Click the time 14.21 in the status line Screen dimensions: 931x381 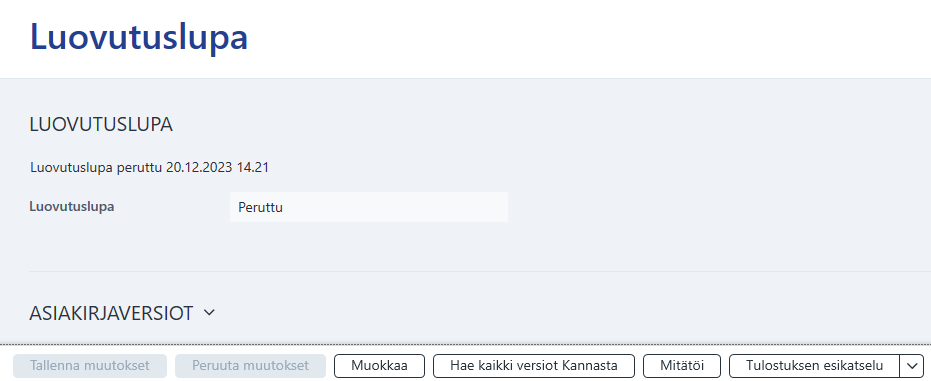click(253, 168)
